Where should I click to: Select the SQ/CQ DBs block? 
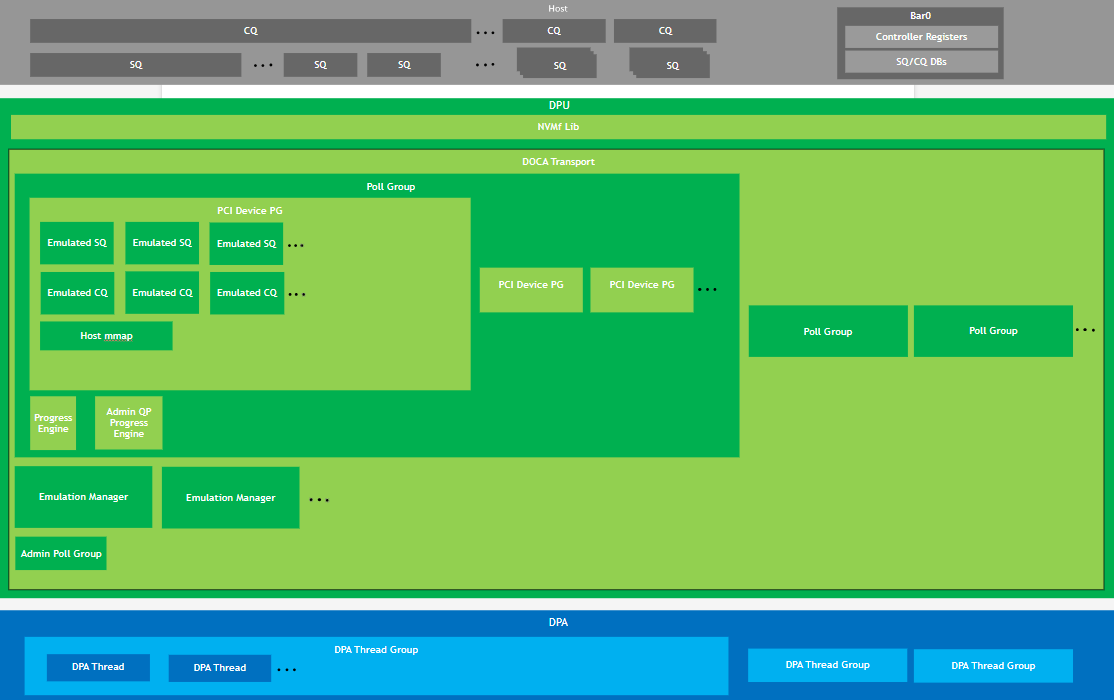[x=921, y=62]
